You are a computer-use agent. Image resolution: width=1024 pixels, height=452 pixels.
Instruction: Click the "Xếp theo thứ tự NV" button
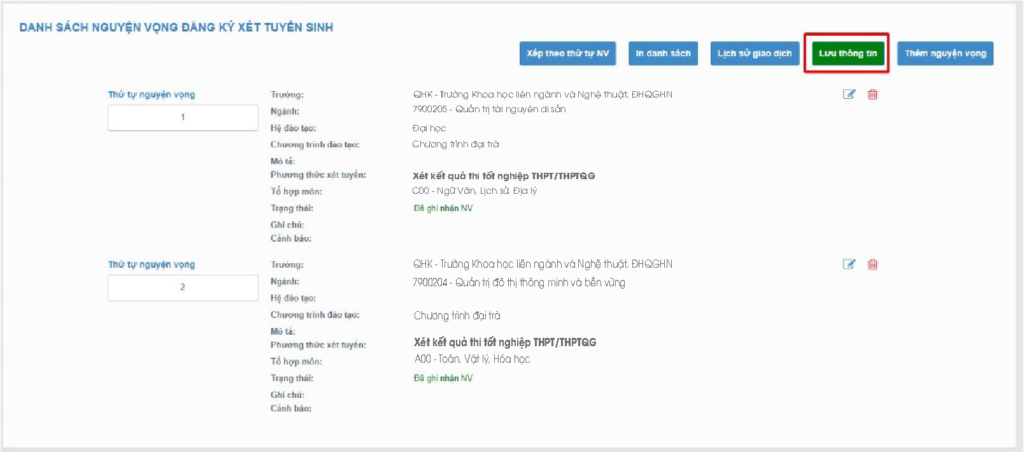click(x=567, y=53)
